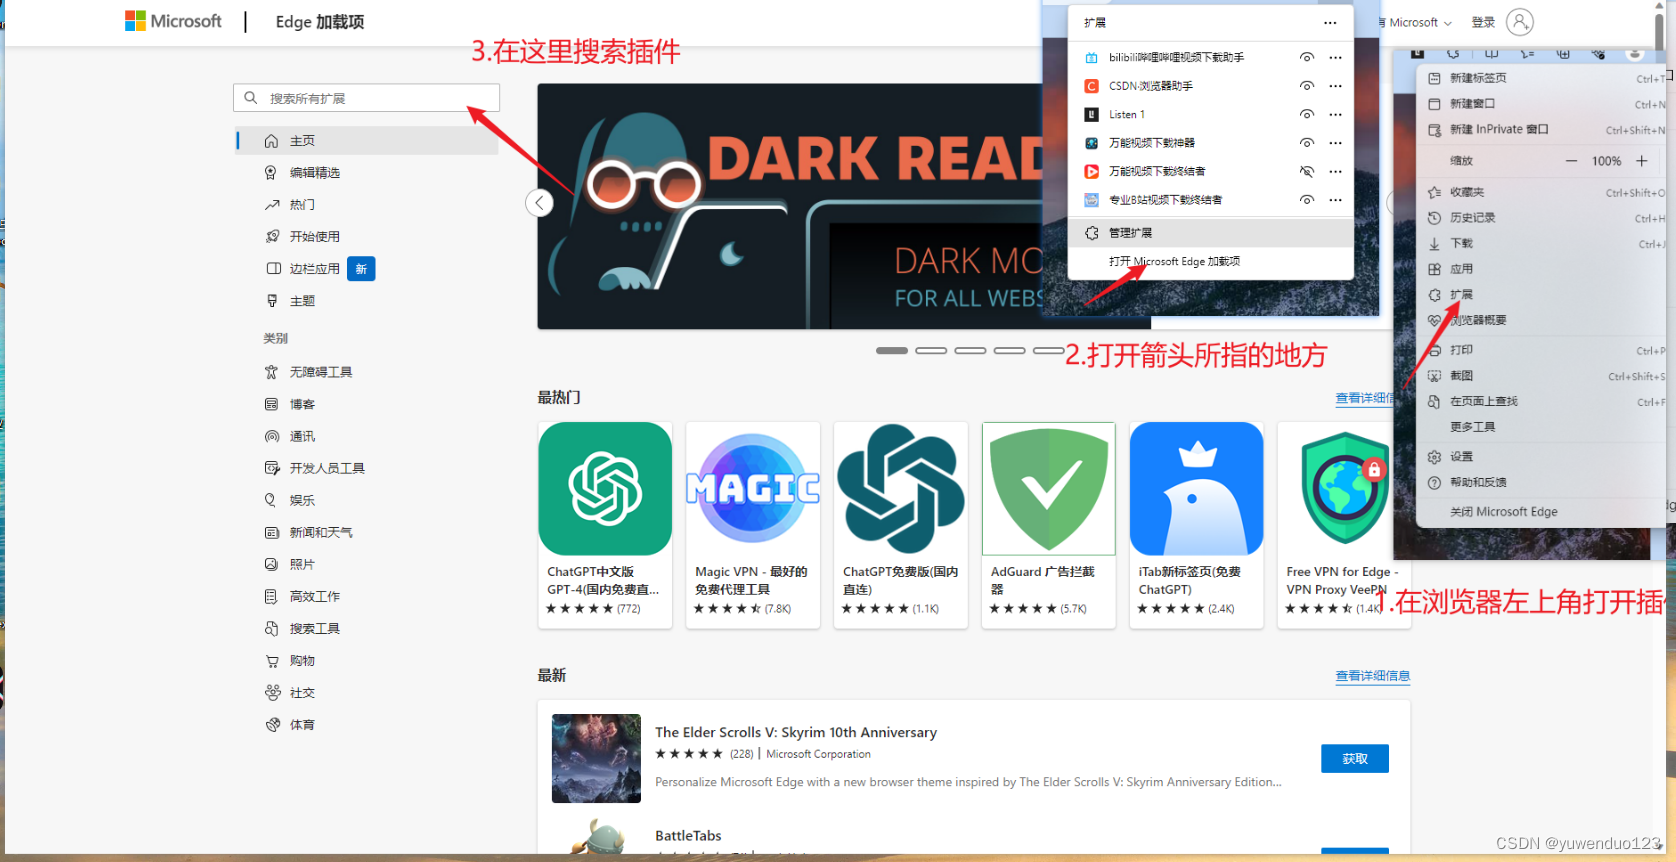The image size is (1676, 862).
Task: Click 登录 sign-in link in the header
Action: pos(1483,23)
